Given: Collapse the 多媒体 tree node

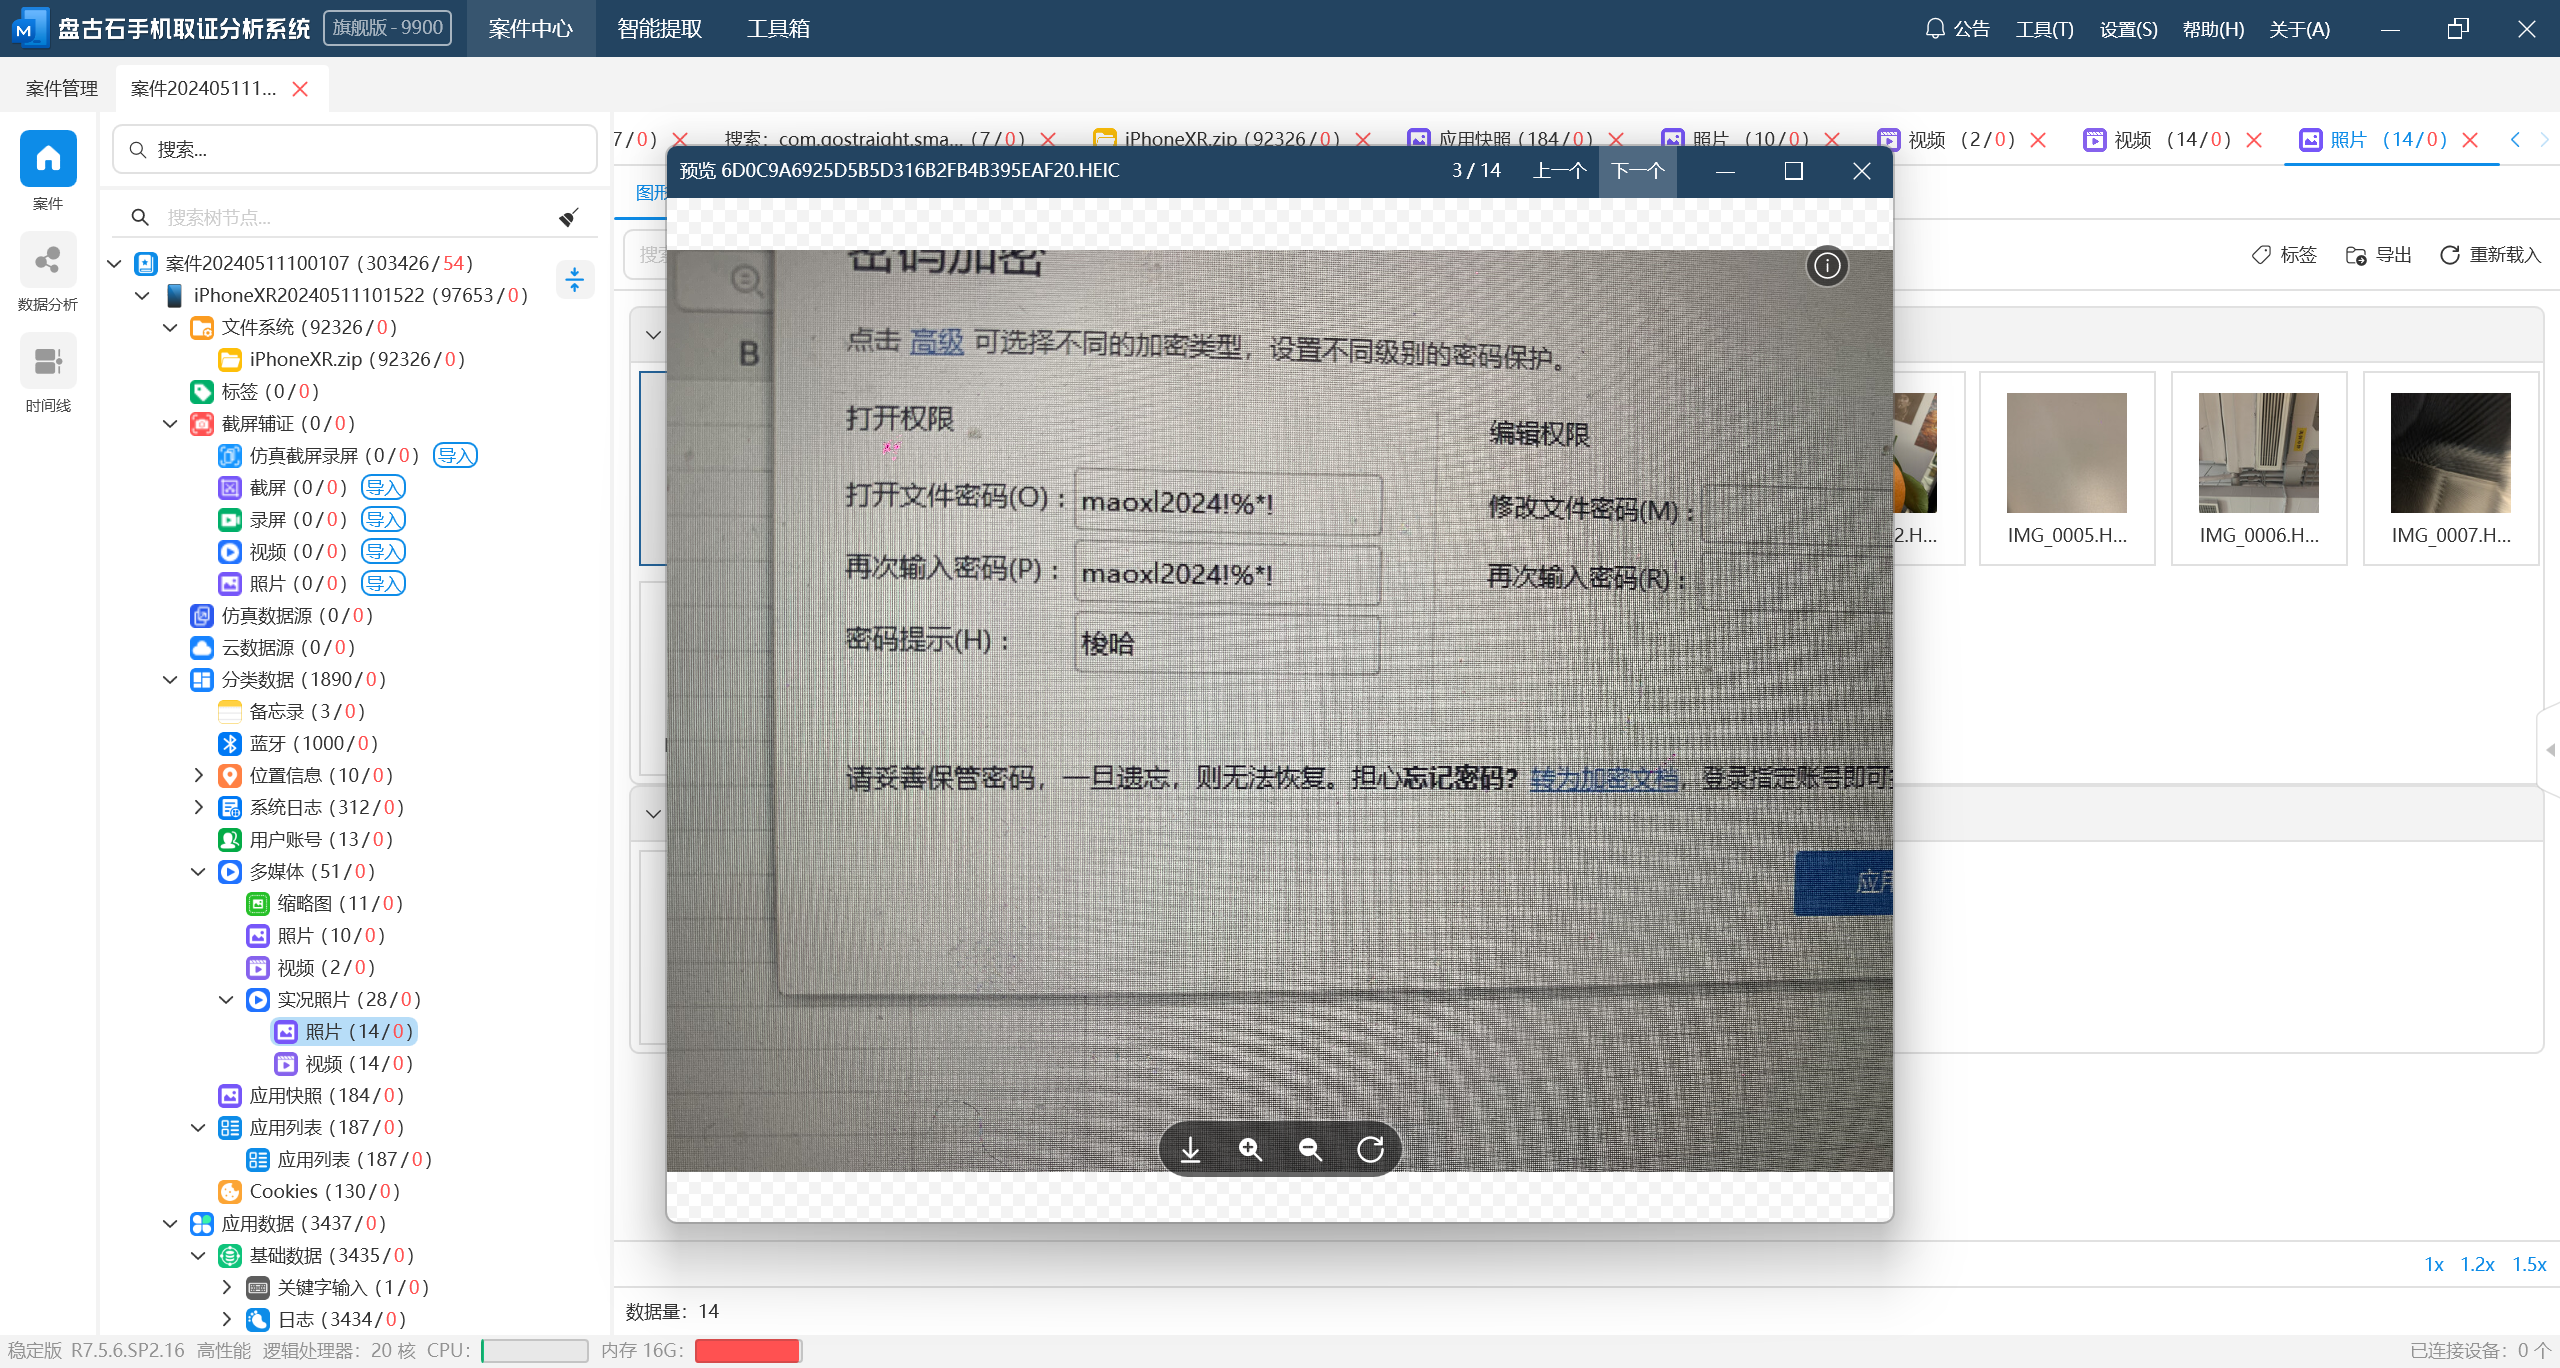Looking at the screenshot, I should pos(198,872).
